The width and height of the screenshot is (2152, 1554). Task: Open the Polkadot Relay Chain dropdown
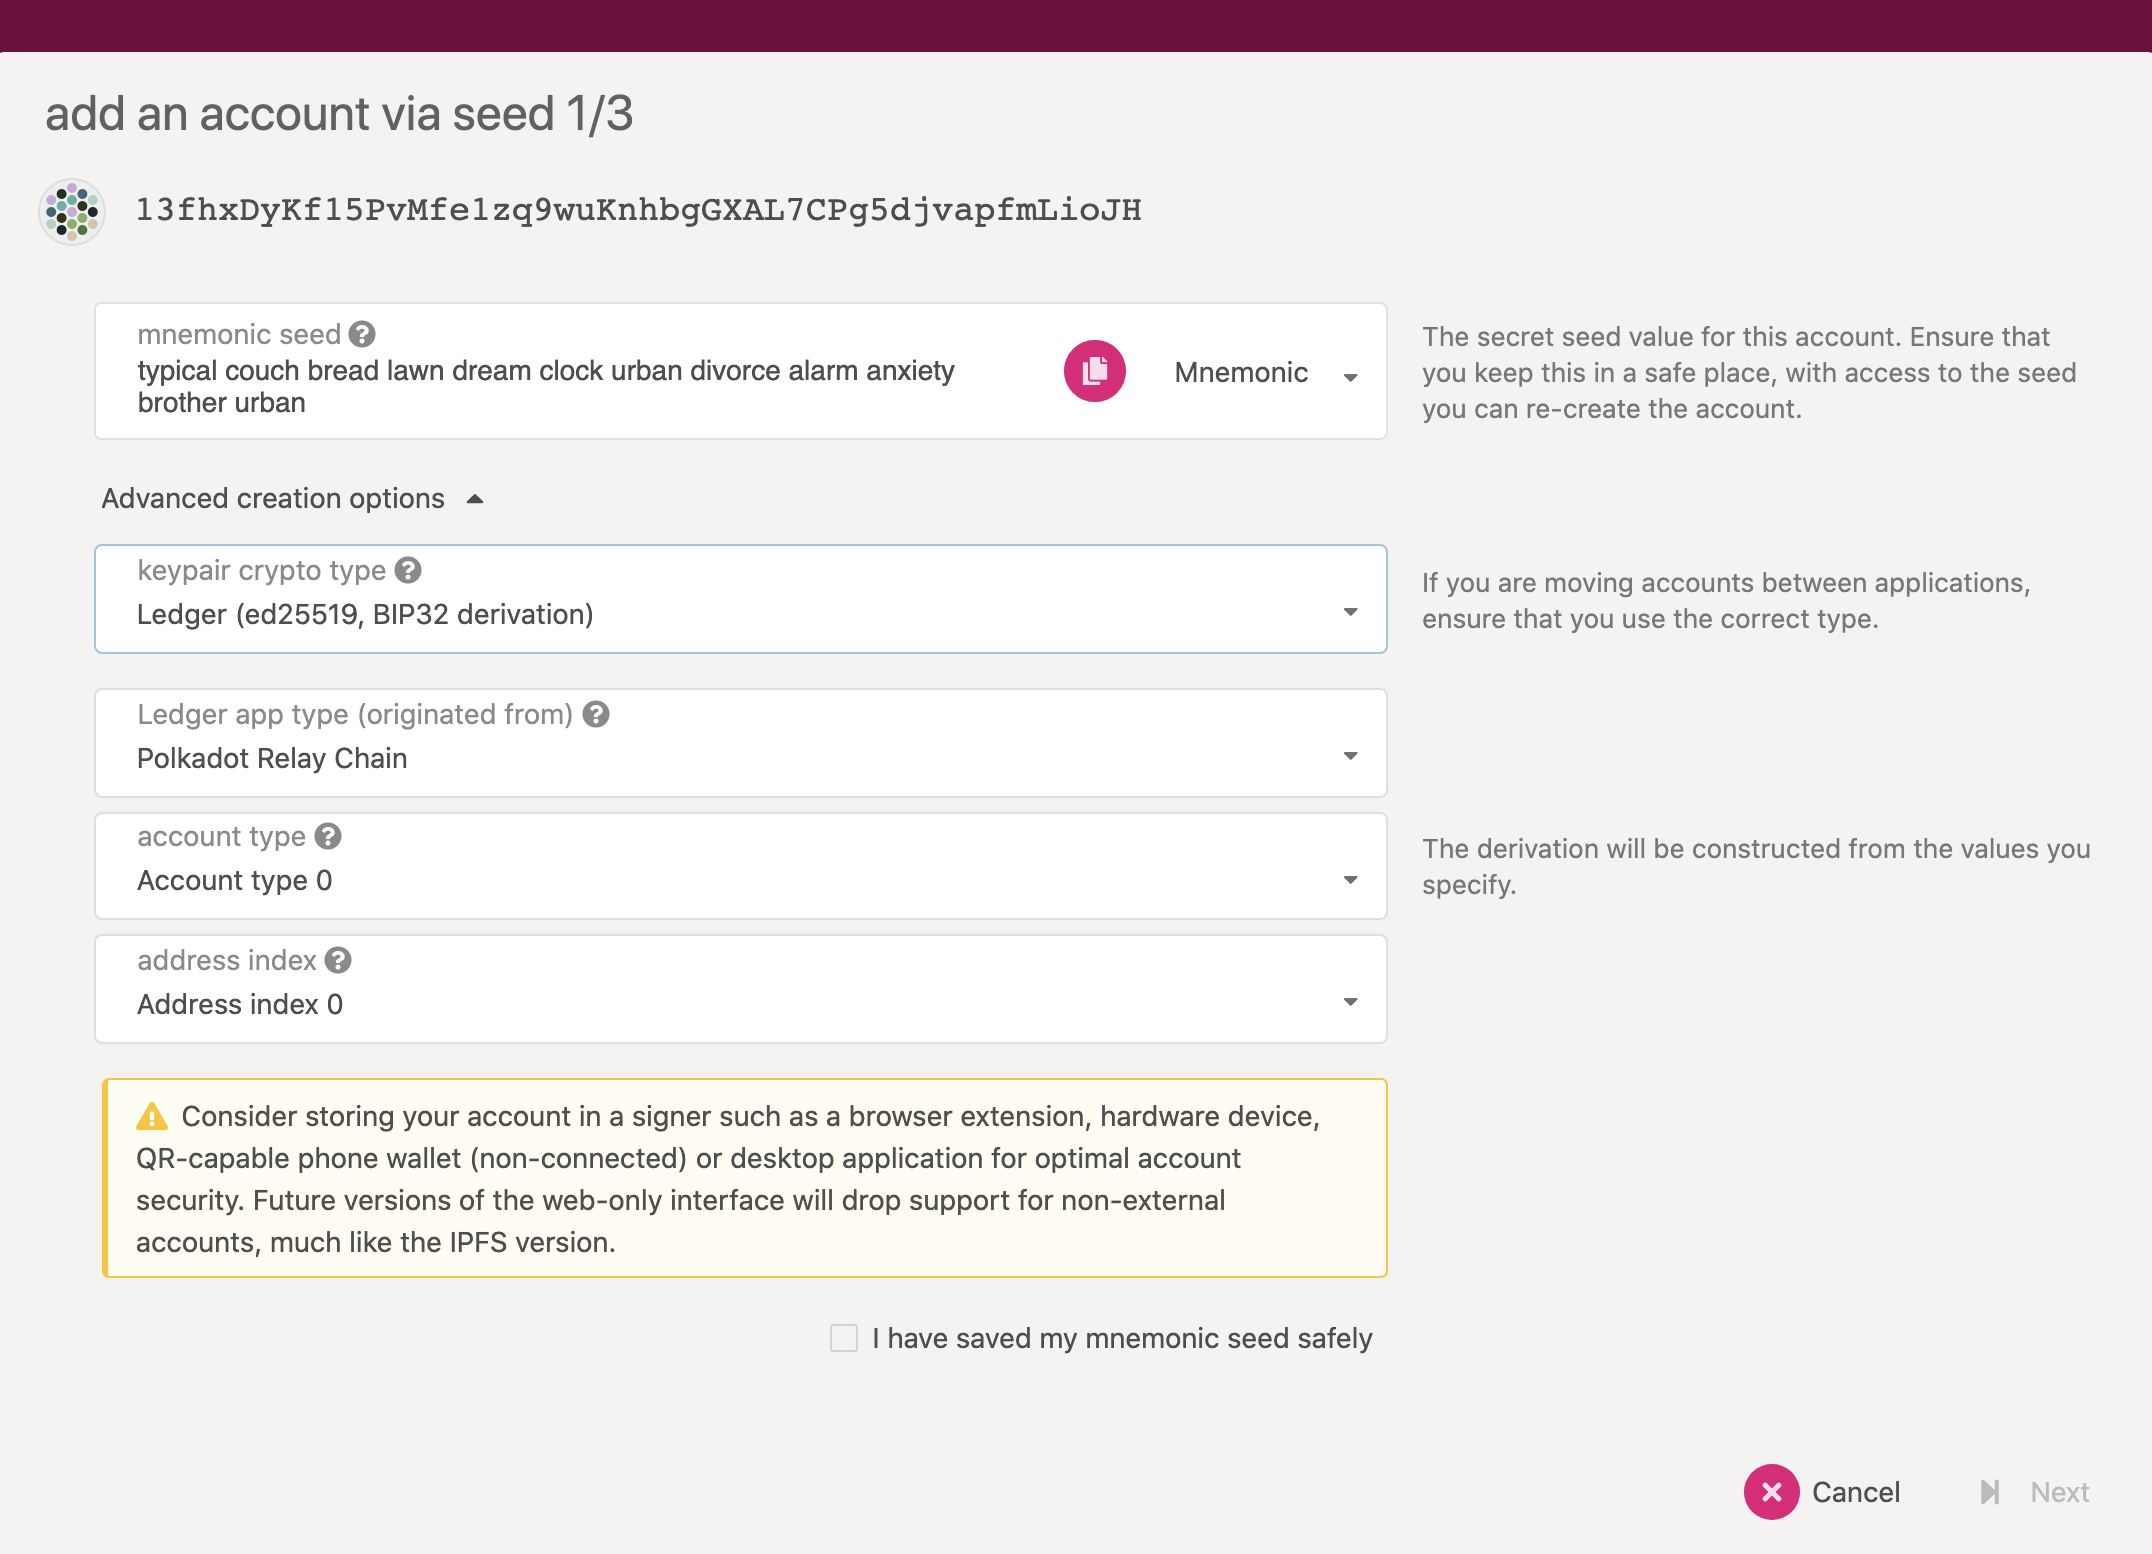(741, 743)
